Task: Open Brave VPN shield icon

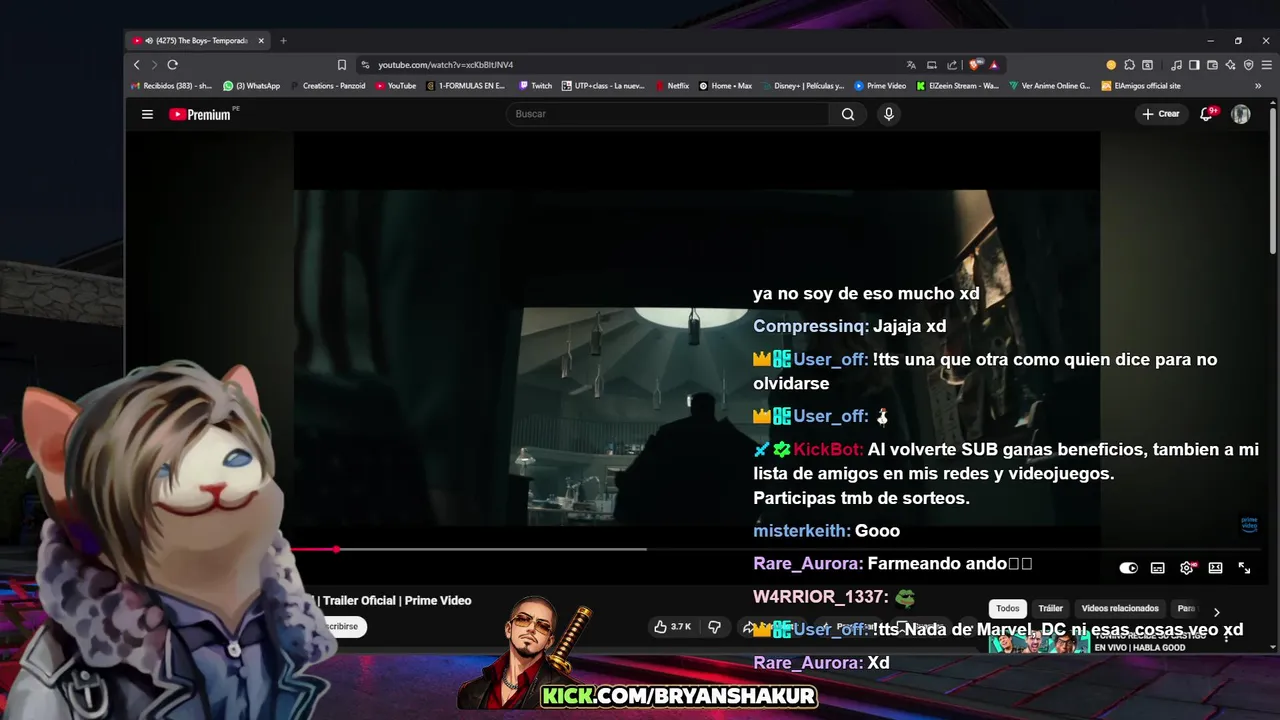Action: click(1248, 65)
